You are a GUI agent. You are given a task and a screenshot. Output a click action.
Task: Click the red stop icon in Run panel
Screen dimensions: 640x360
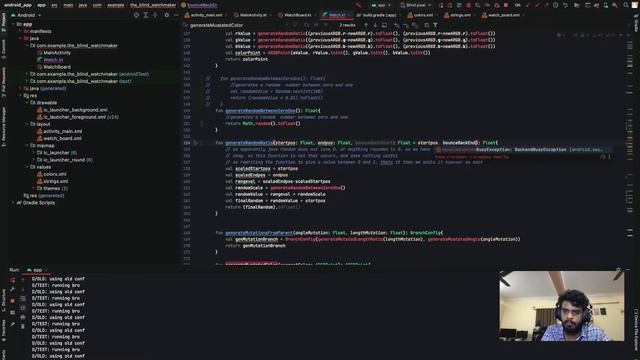click(13, 300)
